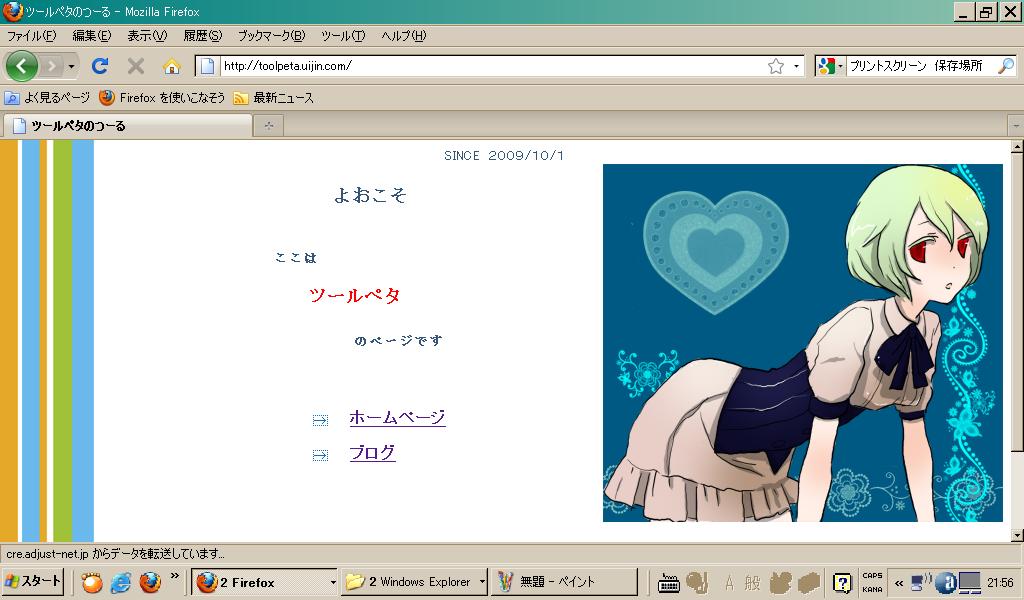Click the arrow icon beside ホームページ
Screen dimensions: 1024x600
(x=320, y=420)
